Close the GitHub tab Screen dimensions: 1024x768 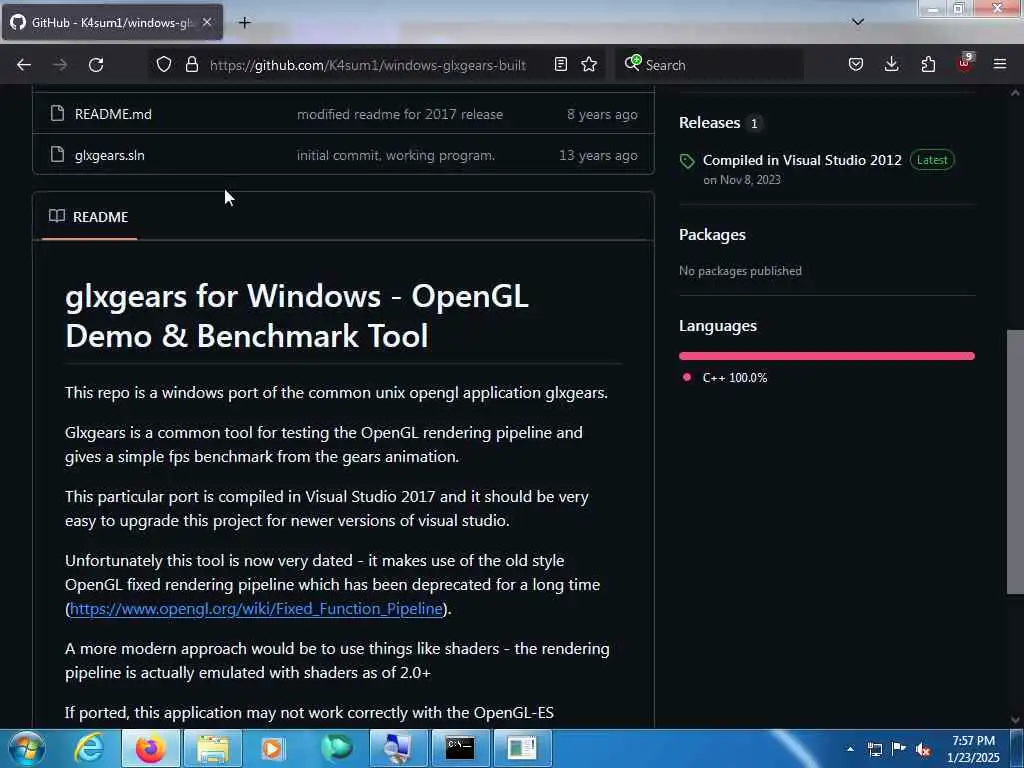[x=206, y=22]
